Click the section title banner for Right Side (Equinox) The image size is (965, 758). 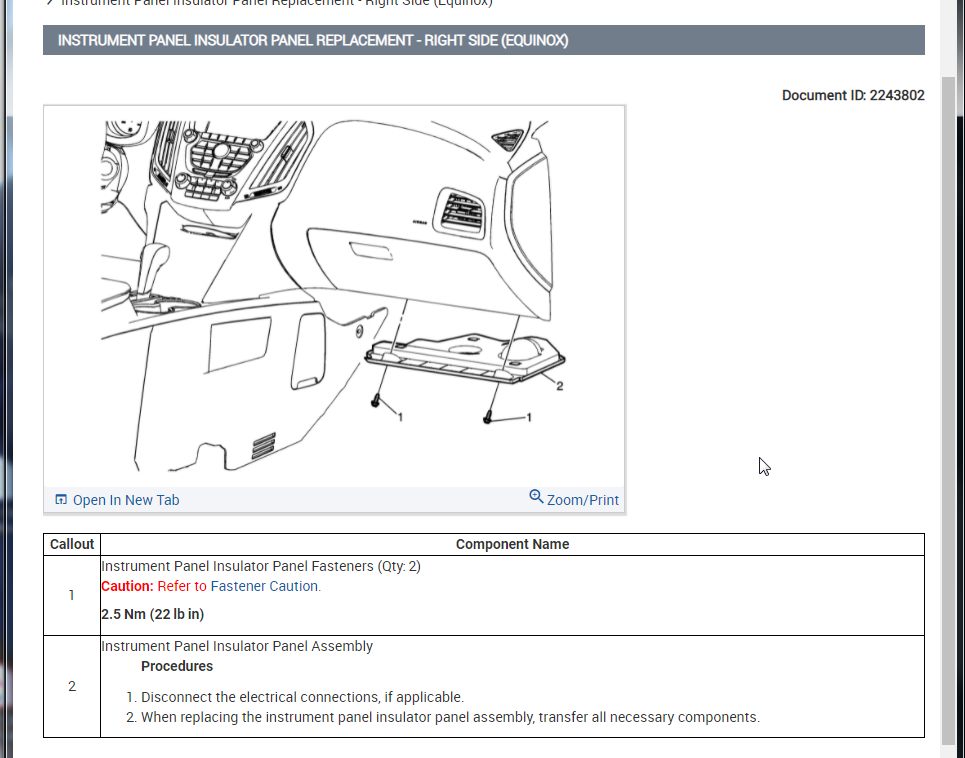[484, 40]
